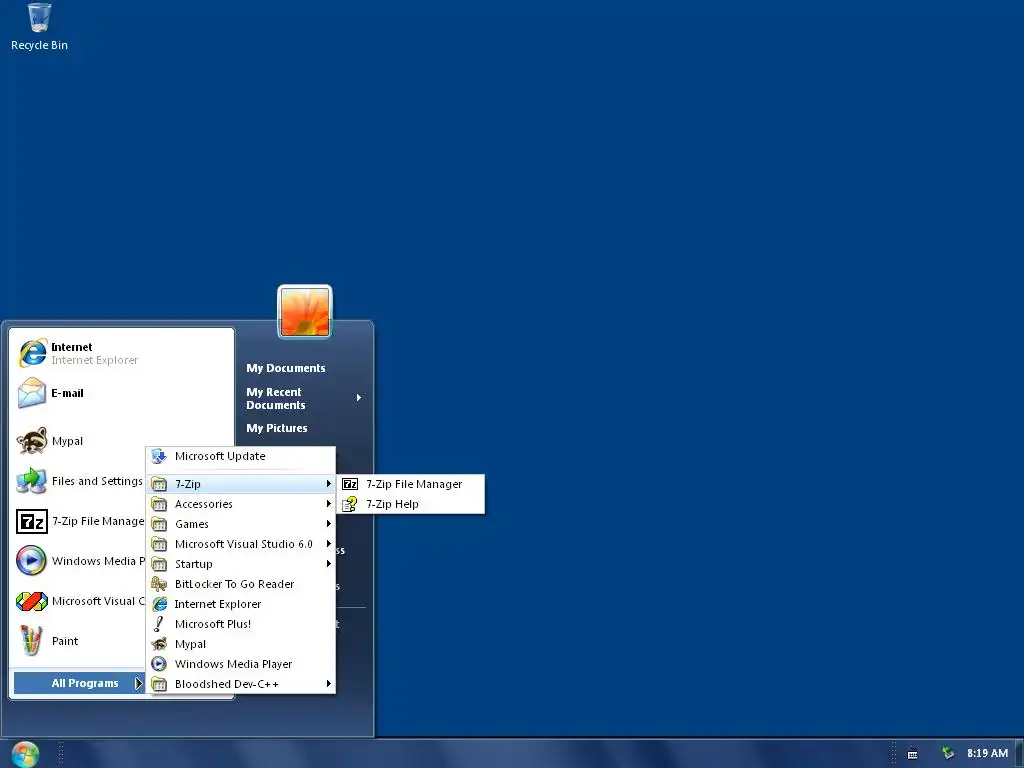Expand the Microsoft Visual Studio 6.0 arrow
The image size is (1024, 768).
[328, 544]
